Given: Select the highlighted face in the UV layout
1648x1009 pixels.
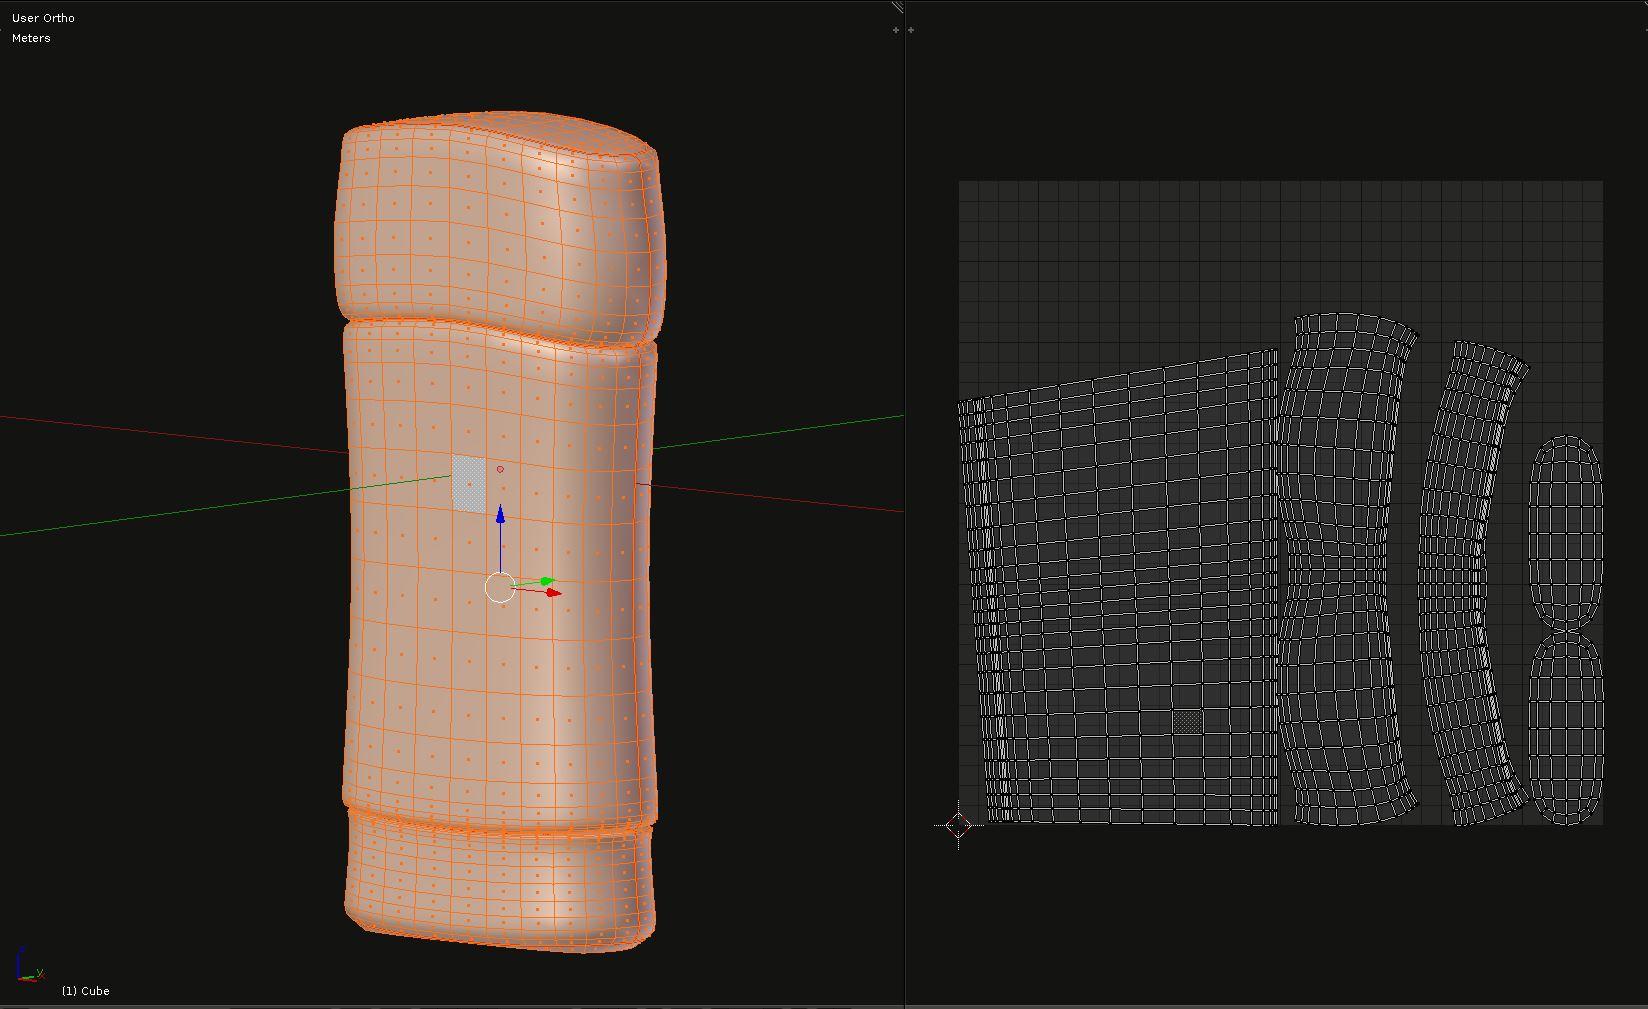Looking at the screenshot, I should click(x=1187, y=721).
